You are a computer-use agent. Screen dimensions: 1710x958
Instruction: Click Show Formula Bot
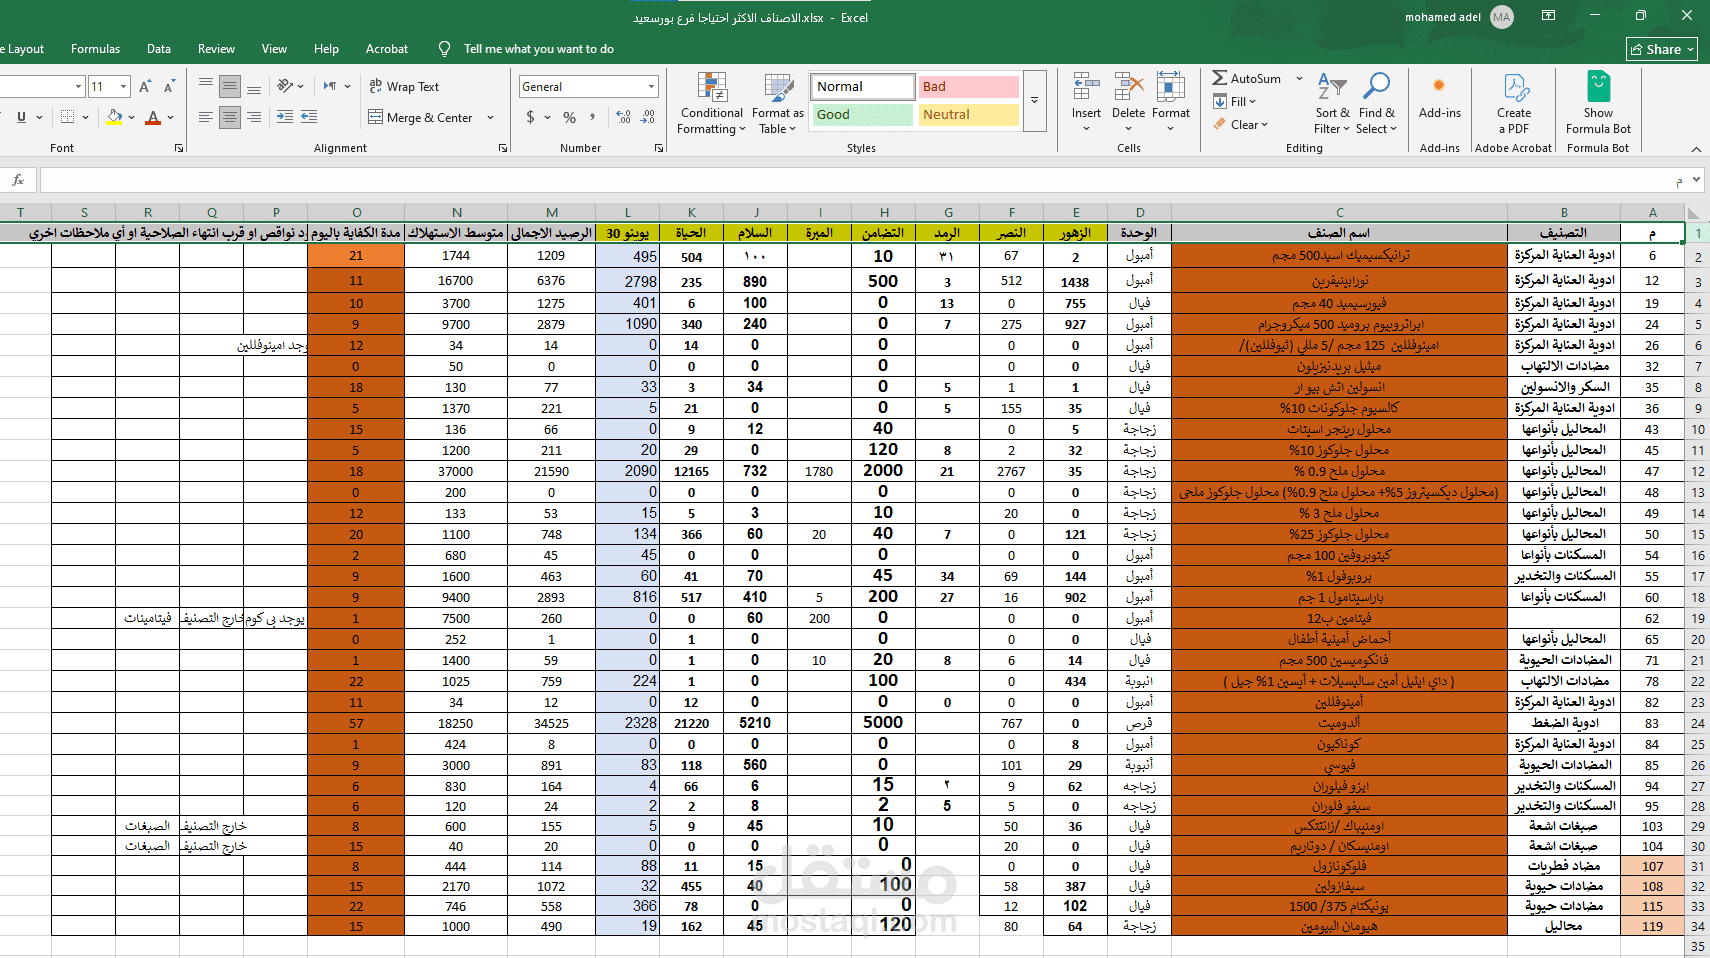click(x=1598, y=103)
